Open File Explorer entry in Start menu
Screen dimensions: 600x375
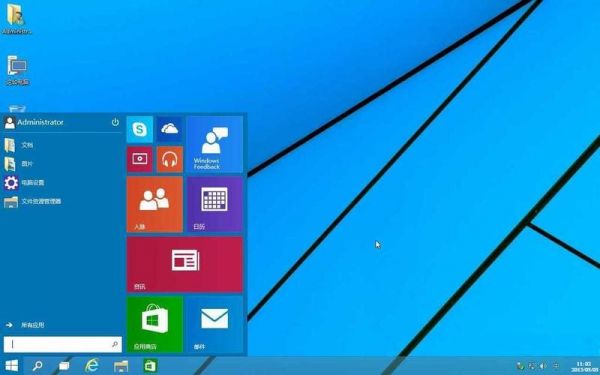pos(33,201)
